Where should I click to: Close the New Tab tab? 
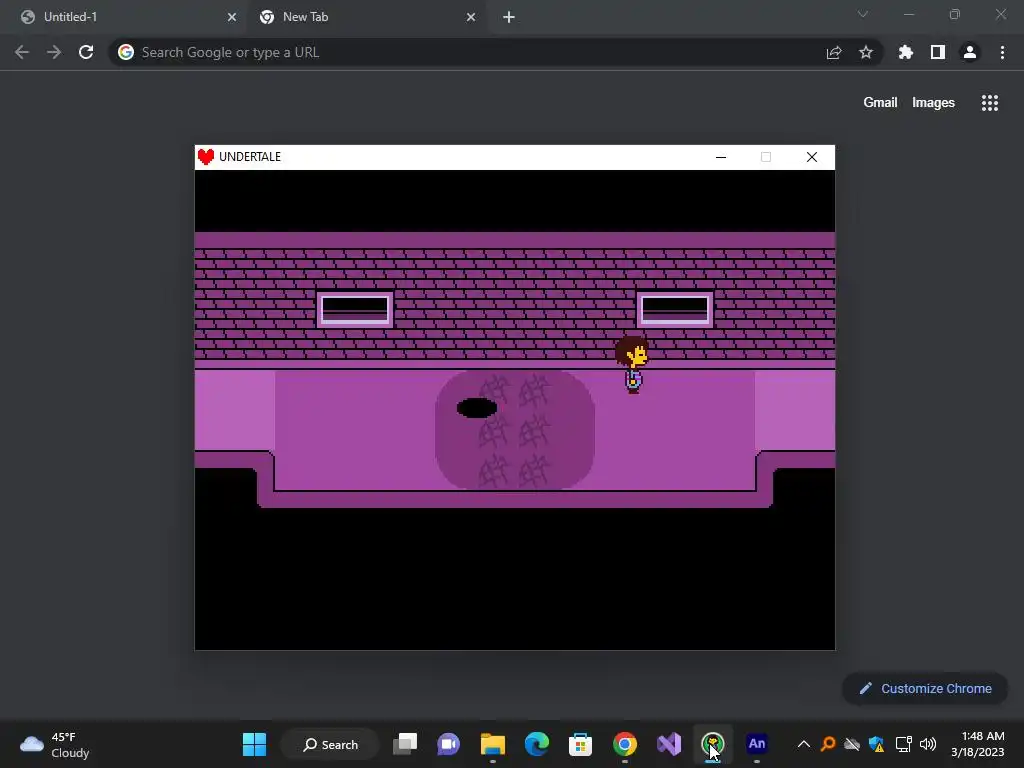[471, 17]
